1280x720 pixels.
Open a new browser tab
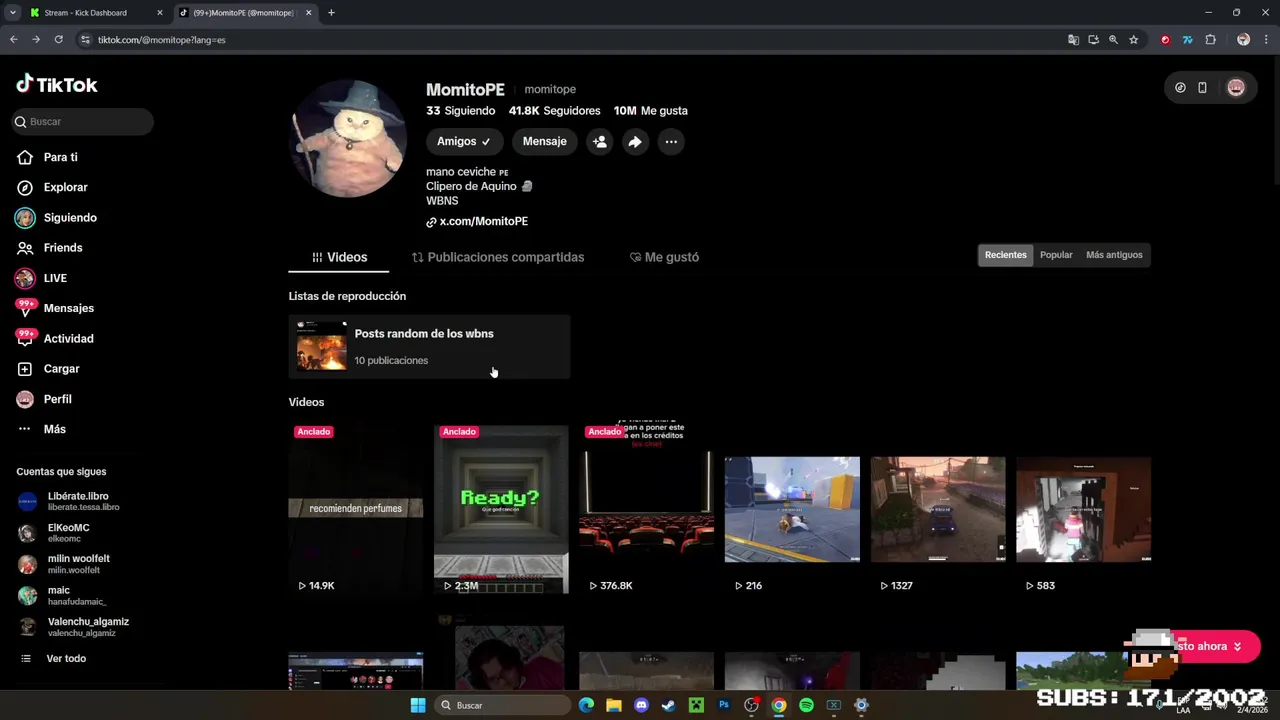pyautogui.click(x=331, y=13)
